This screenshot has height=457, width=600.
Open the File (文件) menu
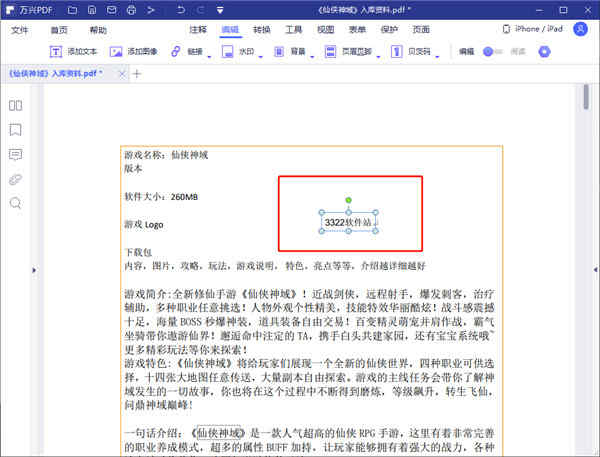[20, 30]
